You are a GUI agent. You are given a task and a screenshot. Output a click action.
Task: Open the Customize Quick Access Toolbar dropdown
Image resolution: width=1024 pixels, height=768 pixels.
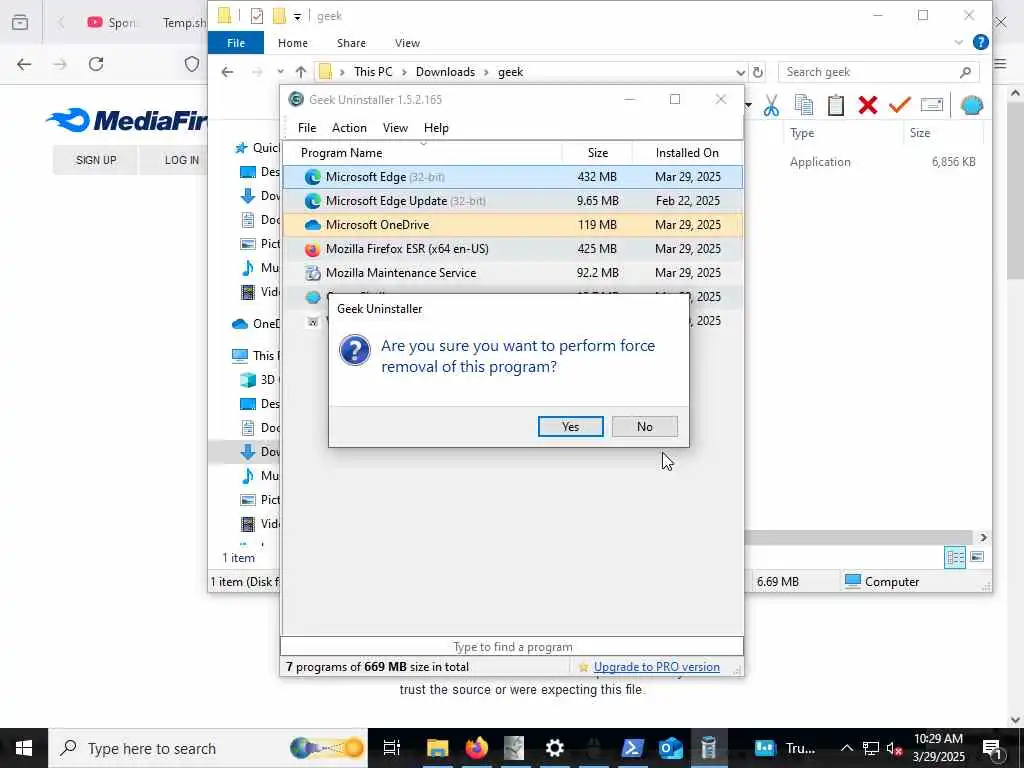[x=297, y=16]
